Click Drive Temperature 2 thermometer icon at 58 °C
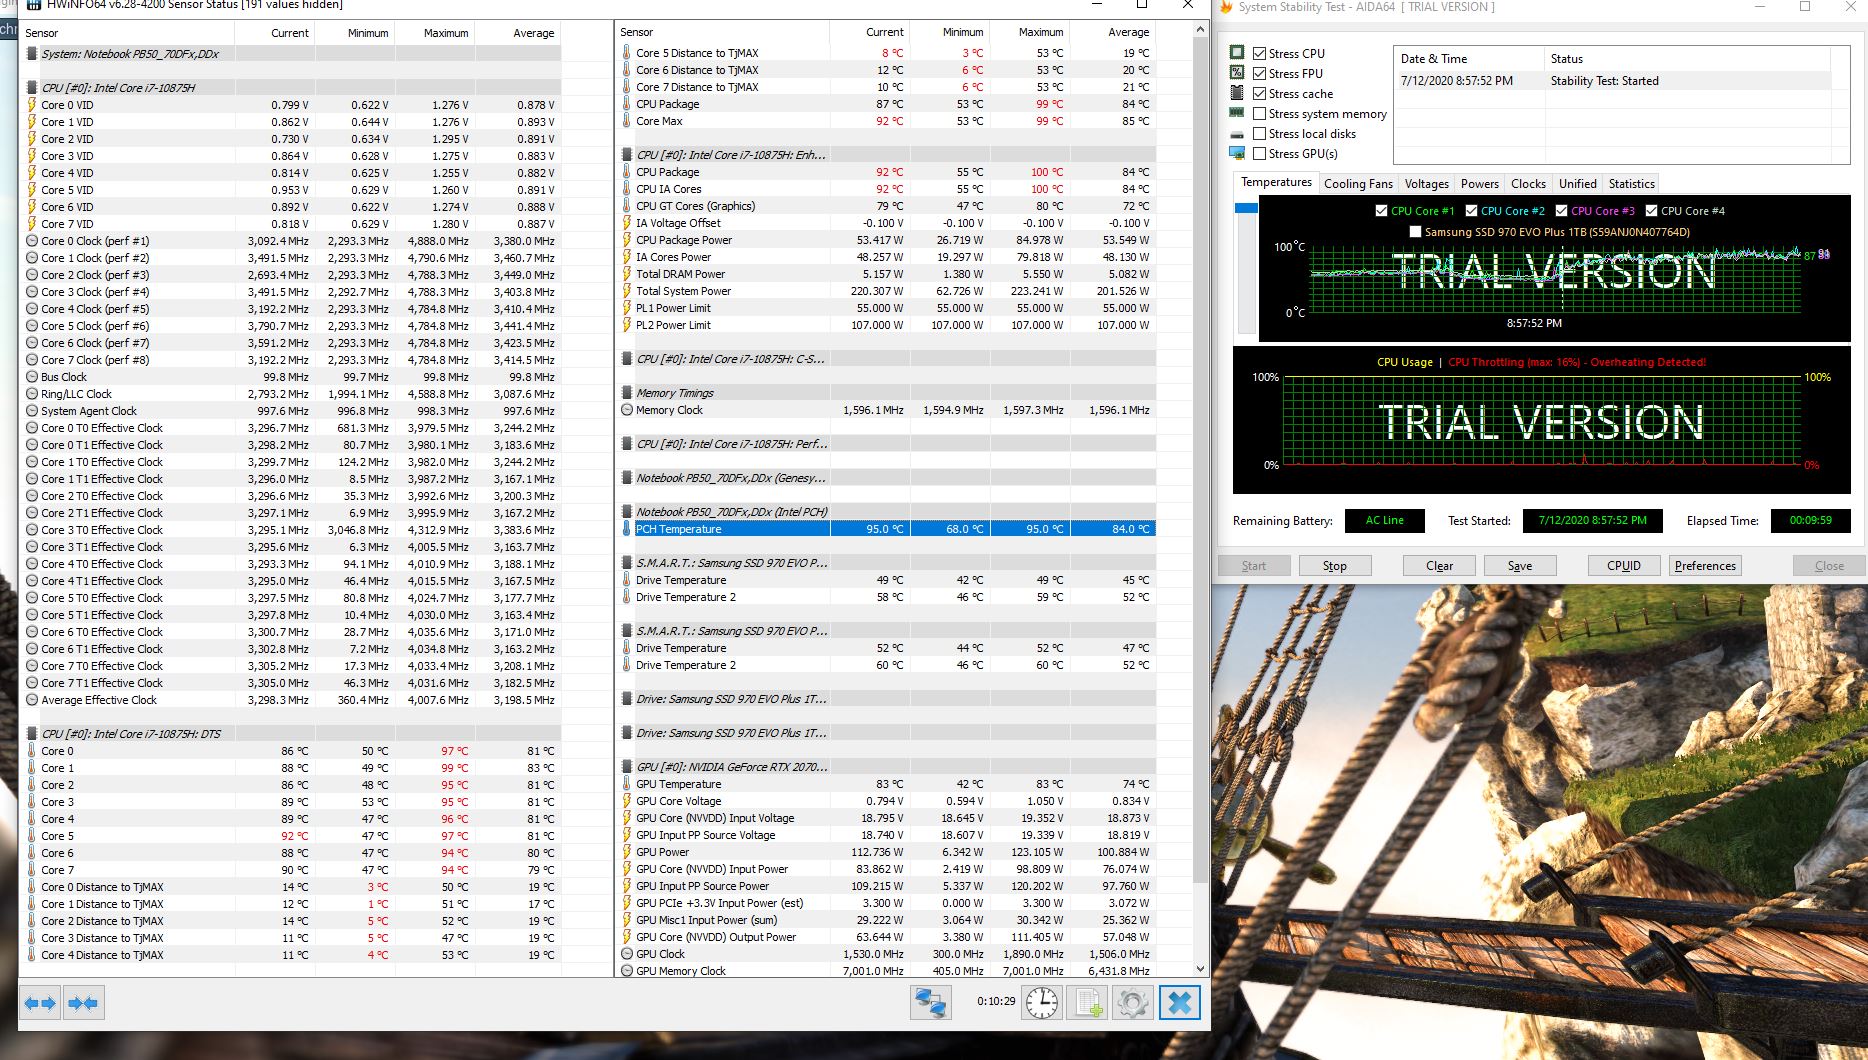 point(627,597)
